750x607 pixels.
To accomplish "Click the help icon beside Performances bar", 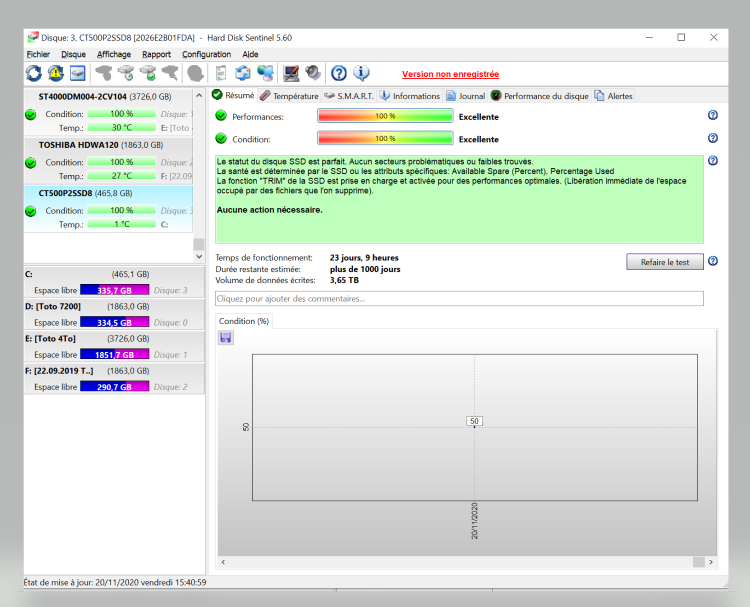I will (713, 116).
